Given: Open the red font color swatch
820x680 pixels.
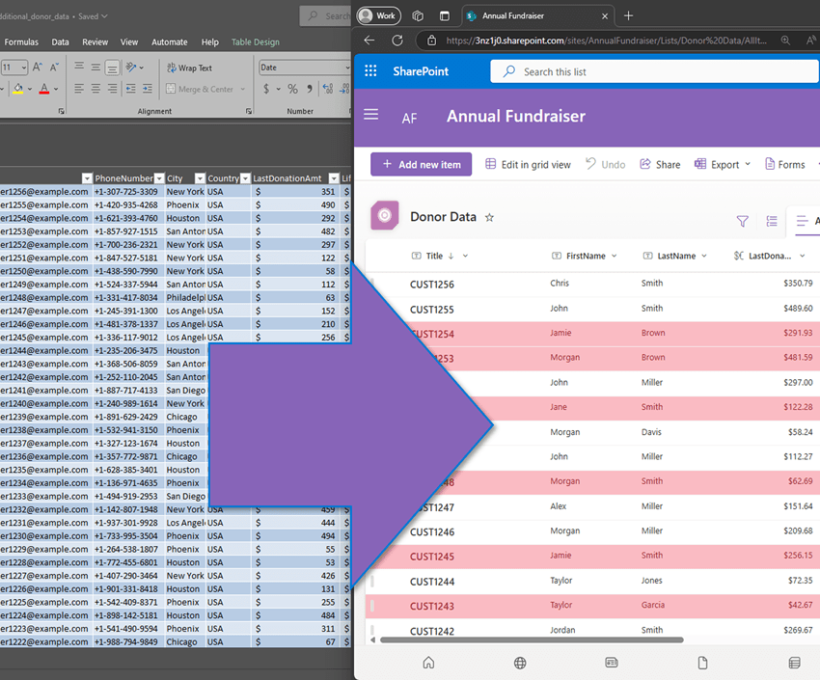Looking at the screenshot, I should pyautogui.click(x=43, y=89).
